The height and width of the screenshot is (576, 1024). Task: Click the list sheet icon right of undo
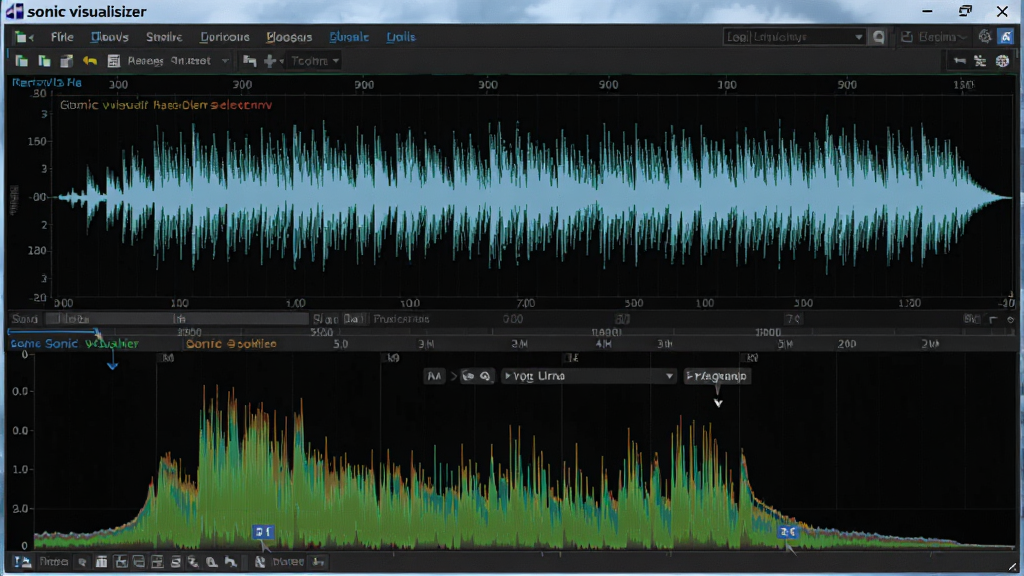(x=114, y=61)
